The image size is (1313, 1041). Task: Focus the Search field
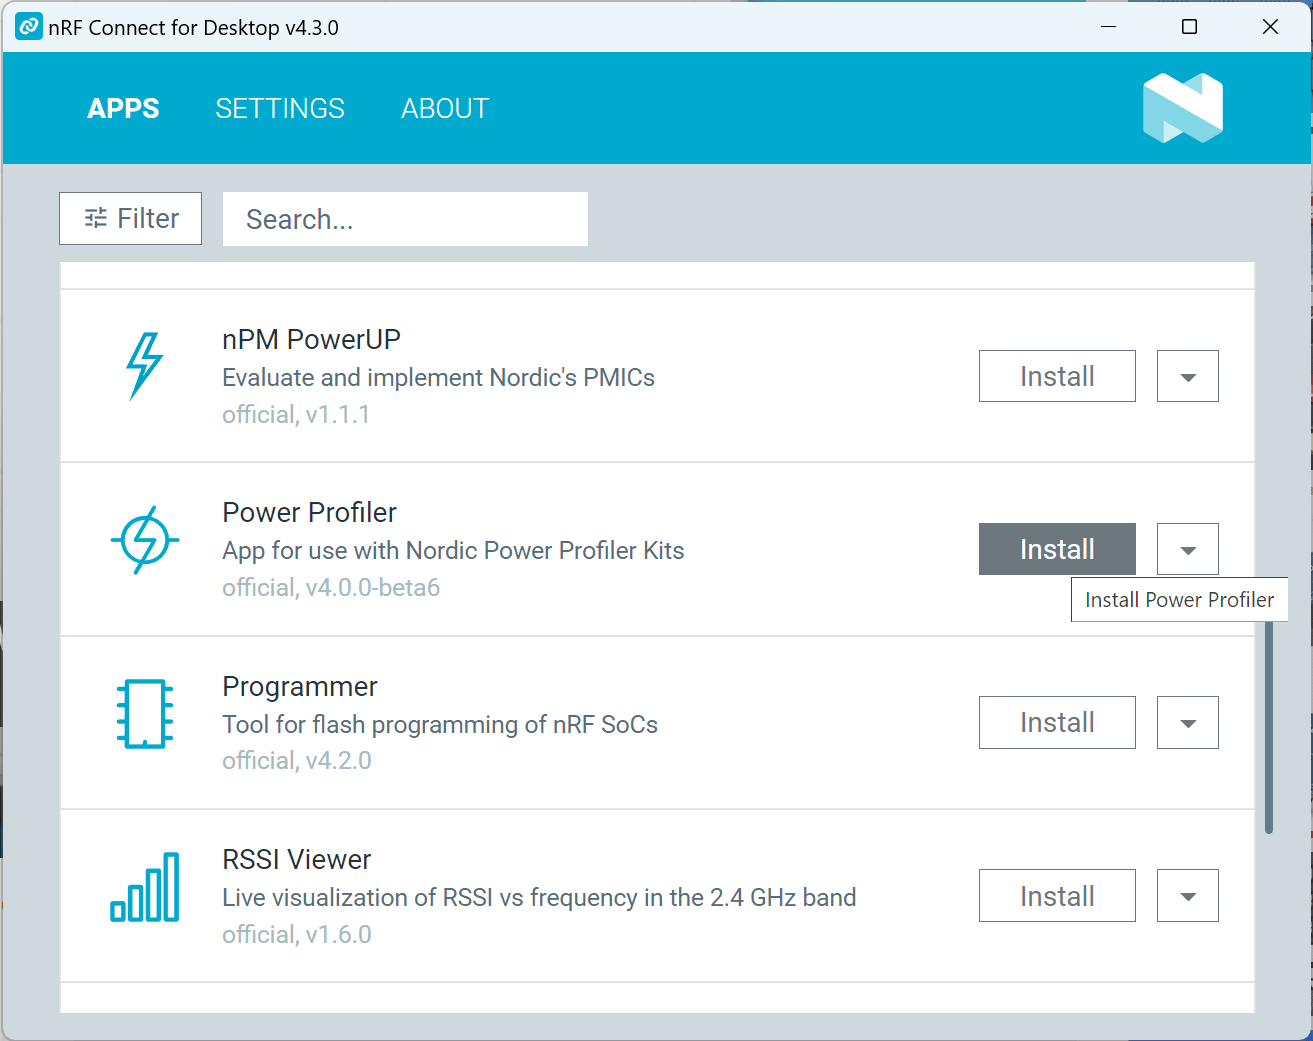tap(405, 219)
